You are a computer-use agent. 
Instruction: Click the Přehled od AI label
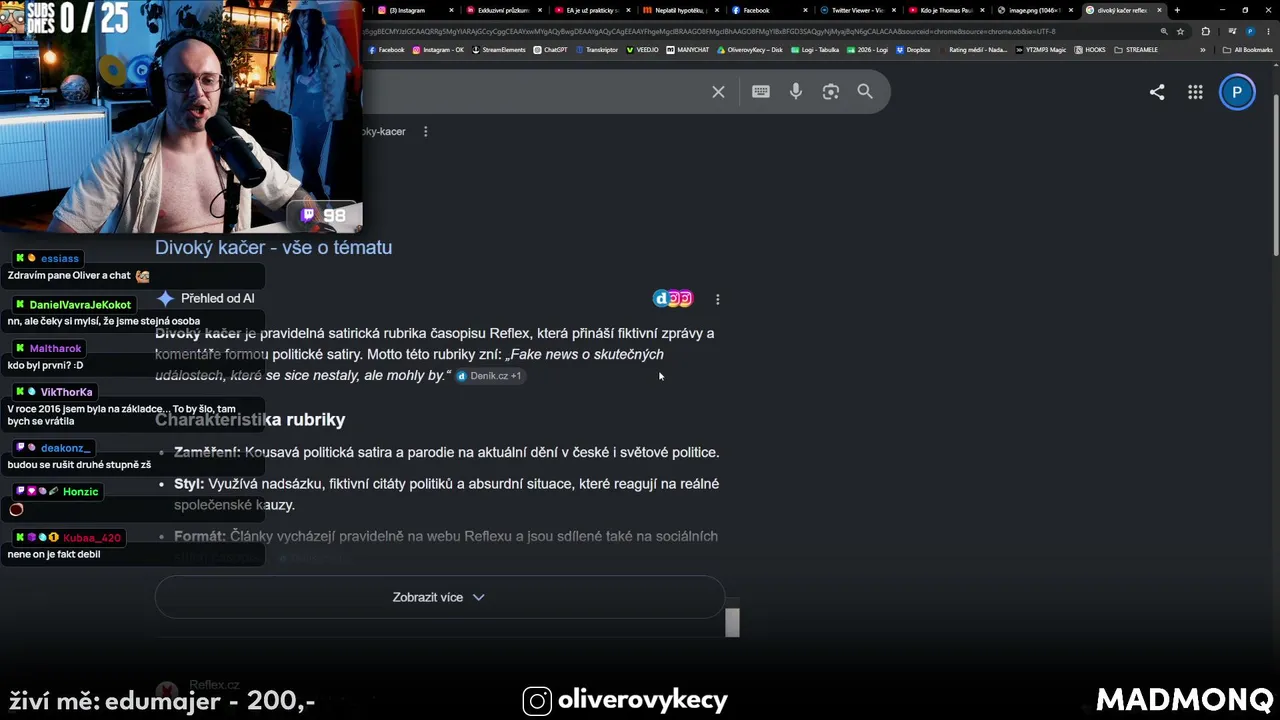[217, 298]
